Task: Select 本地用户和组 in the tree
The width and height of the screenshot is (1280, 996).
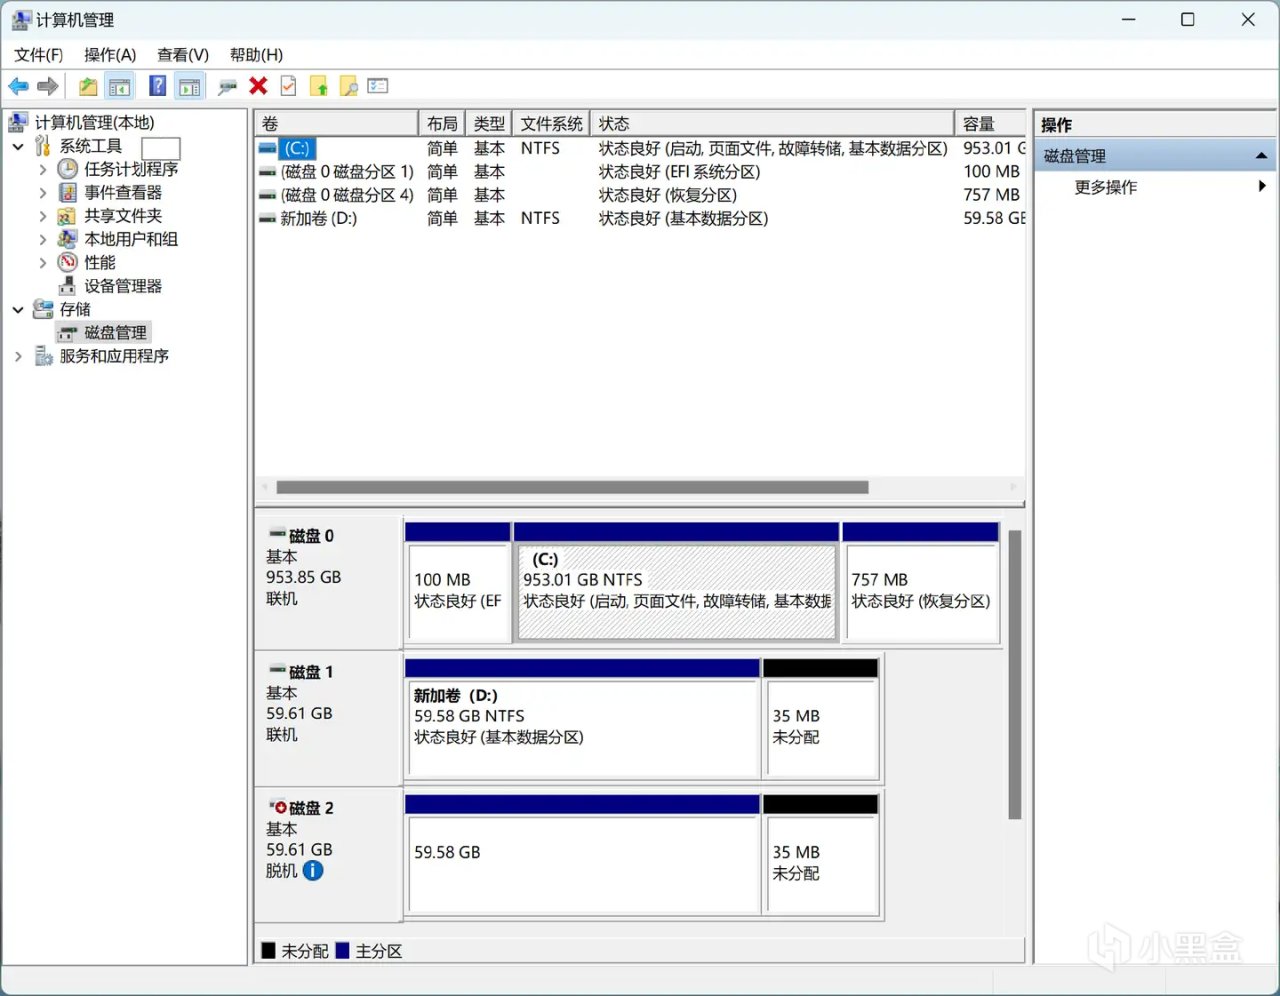Action: [x=131, y=239]
